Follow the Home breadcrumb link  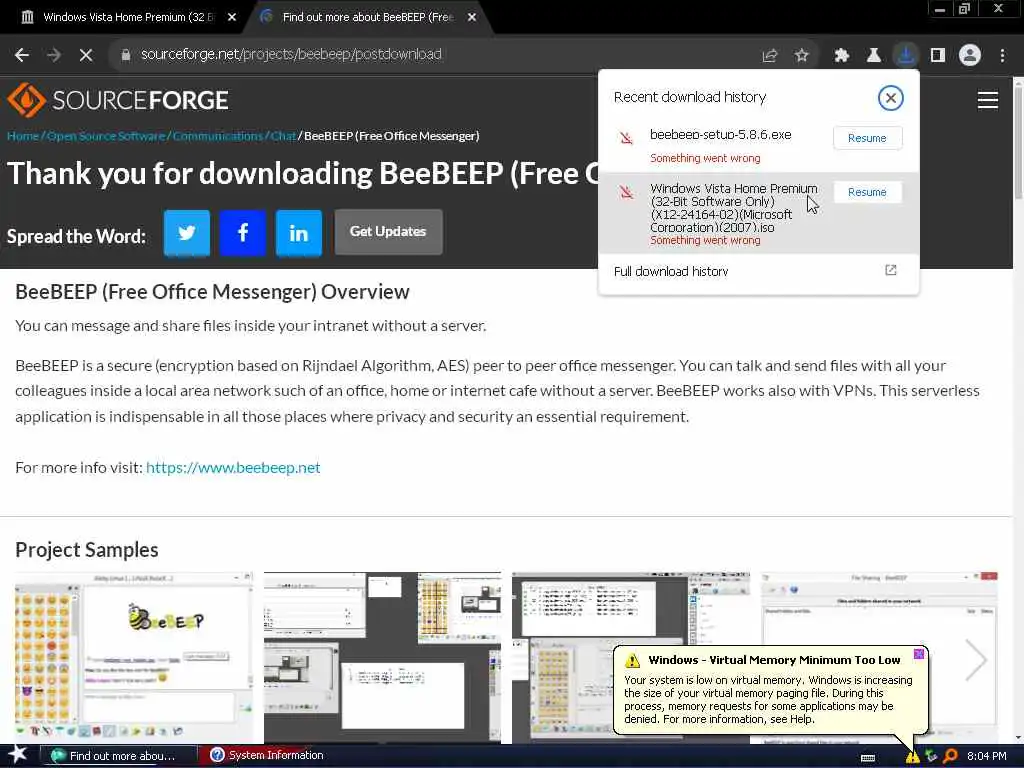(23, 136)
